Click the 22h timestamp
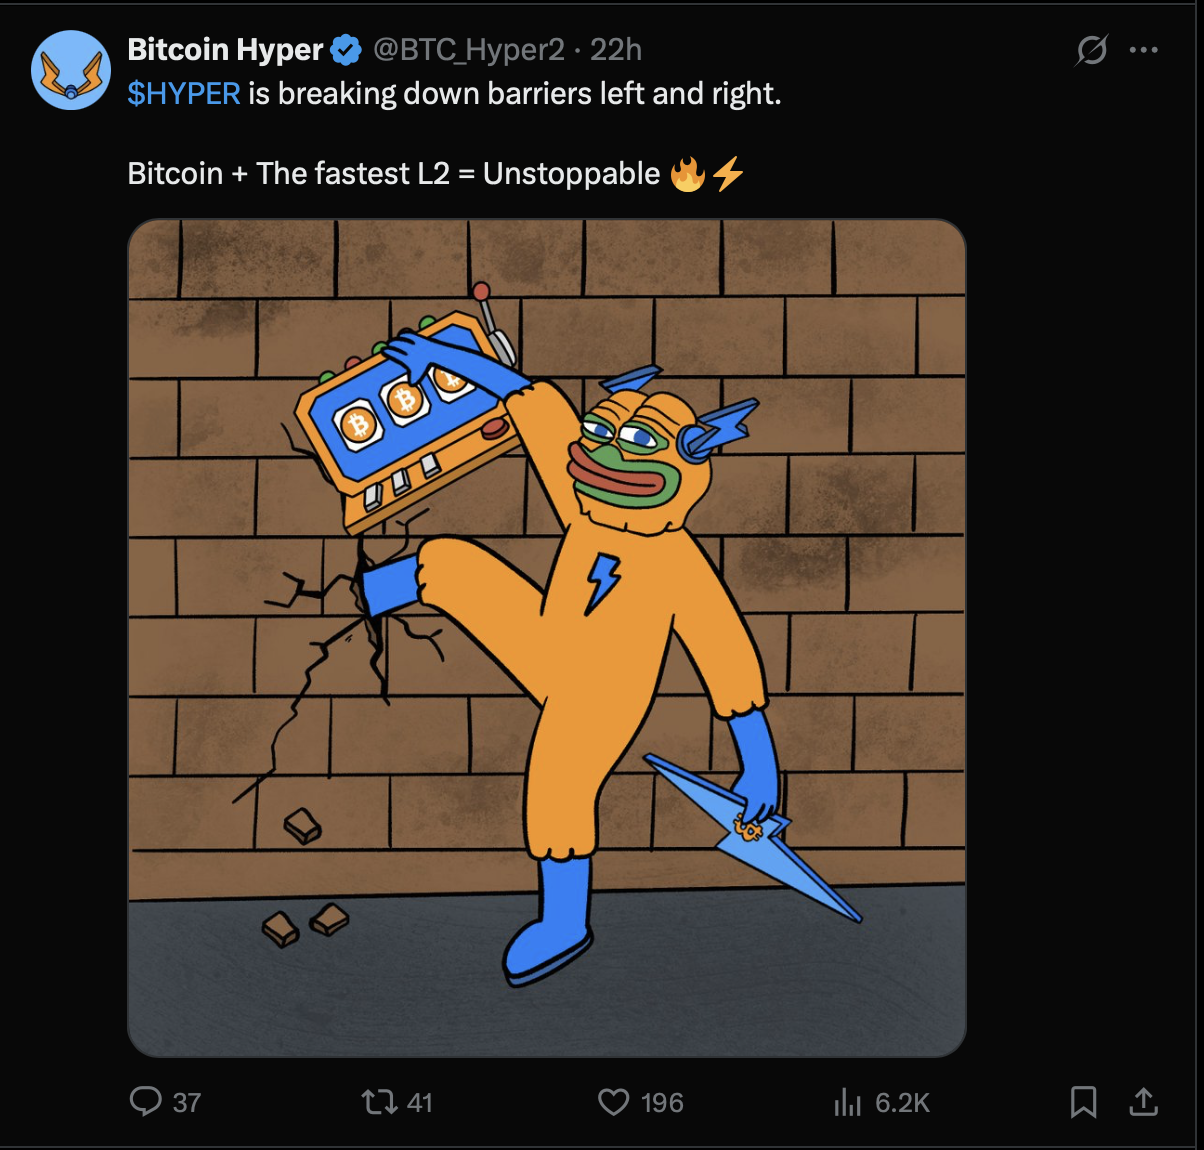1204x1150 pixels. [x=616, y=49]
